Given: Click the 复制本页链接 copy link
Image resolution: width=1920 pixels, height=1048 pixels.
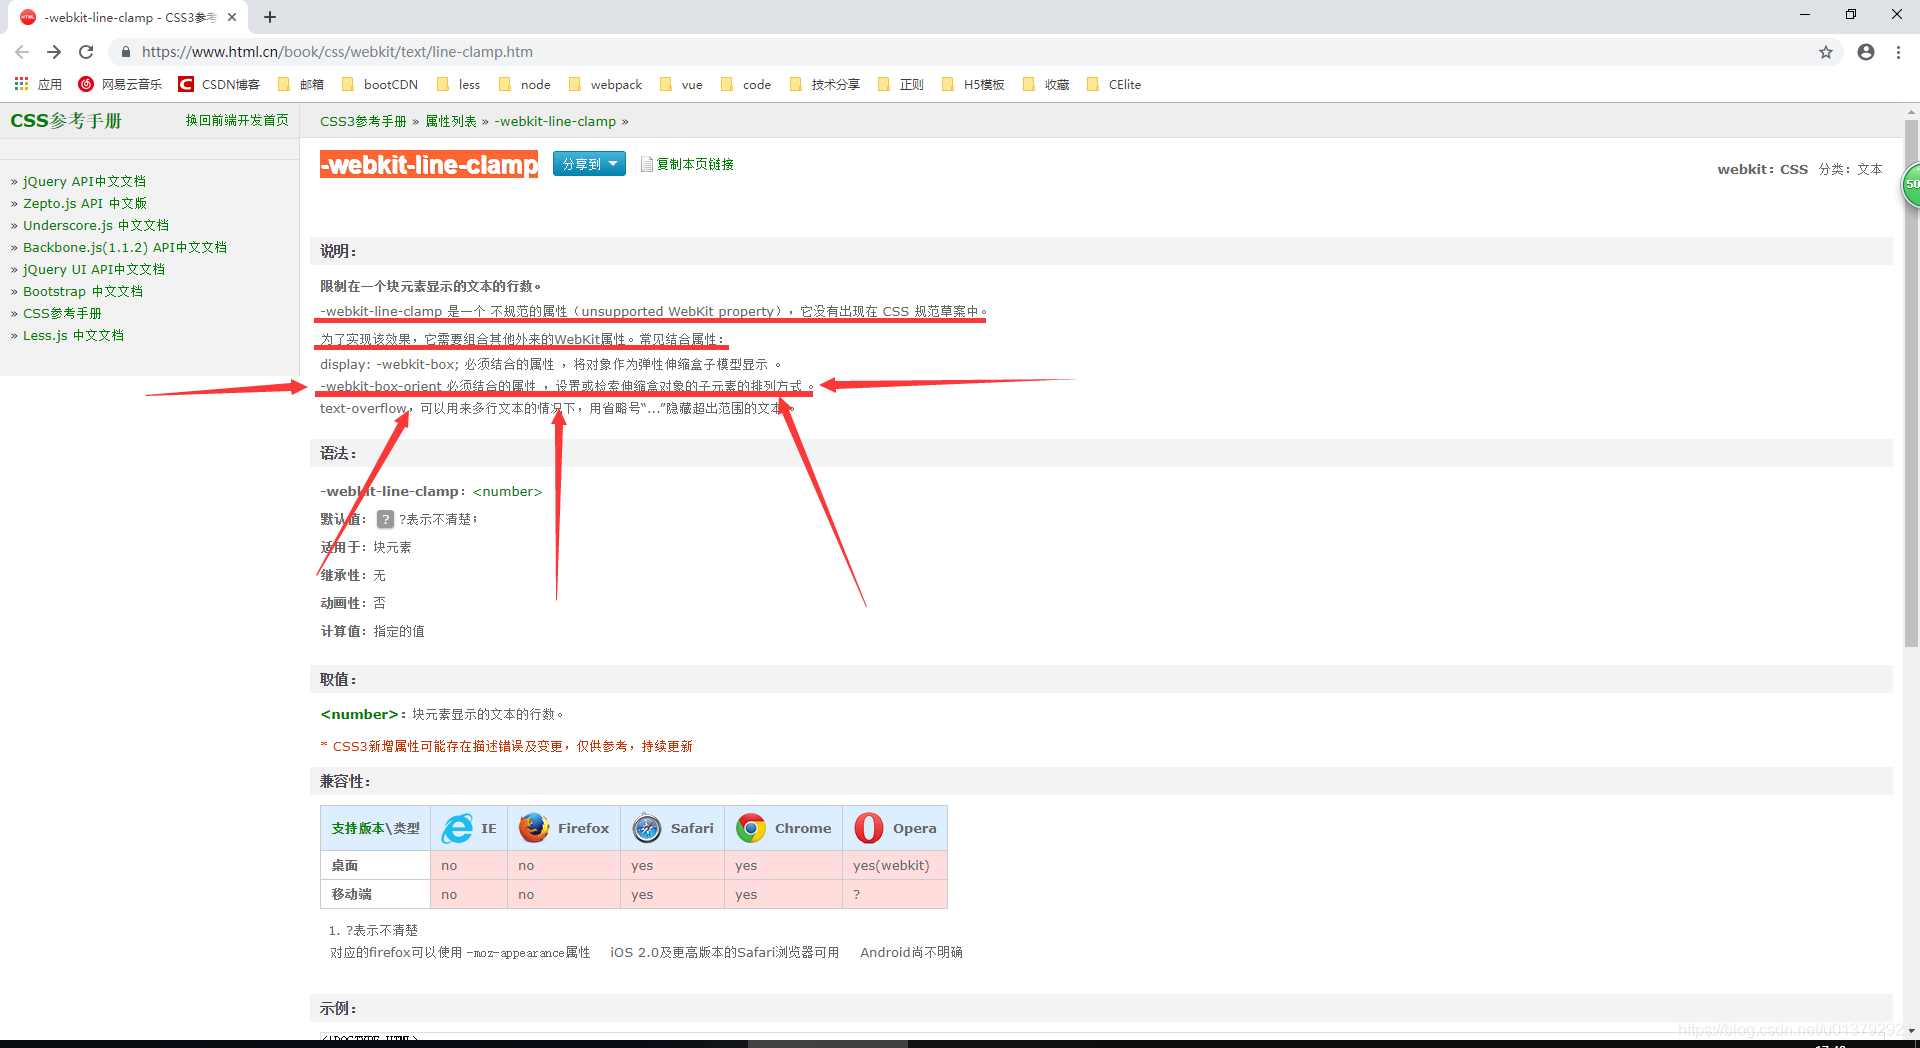Looking at the screenshot, I should pyautogui.click(x=687, y=164).
